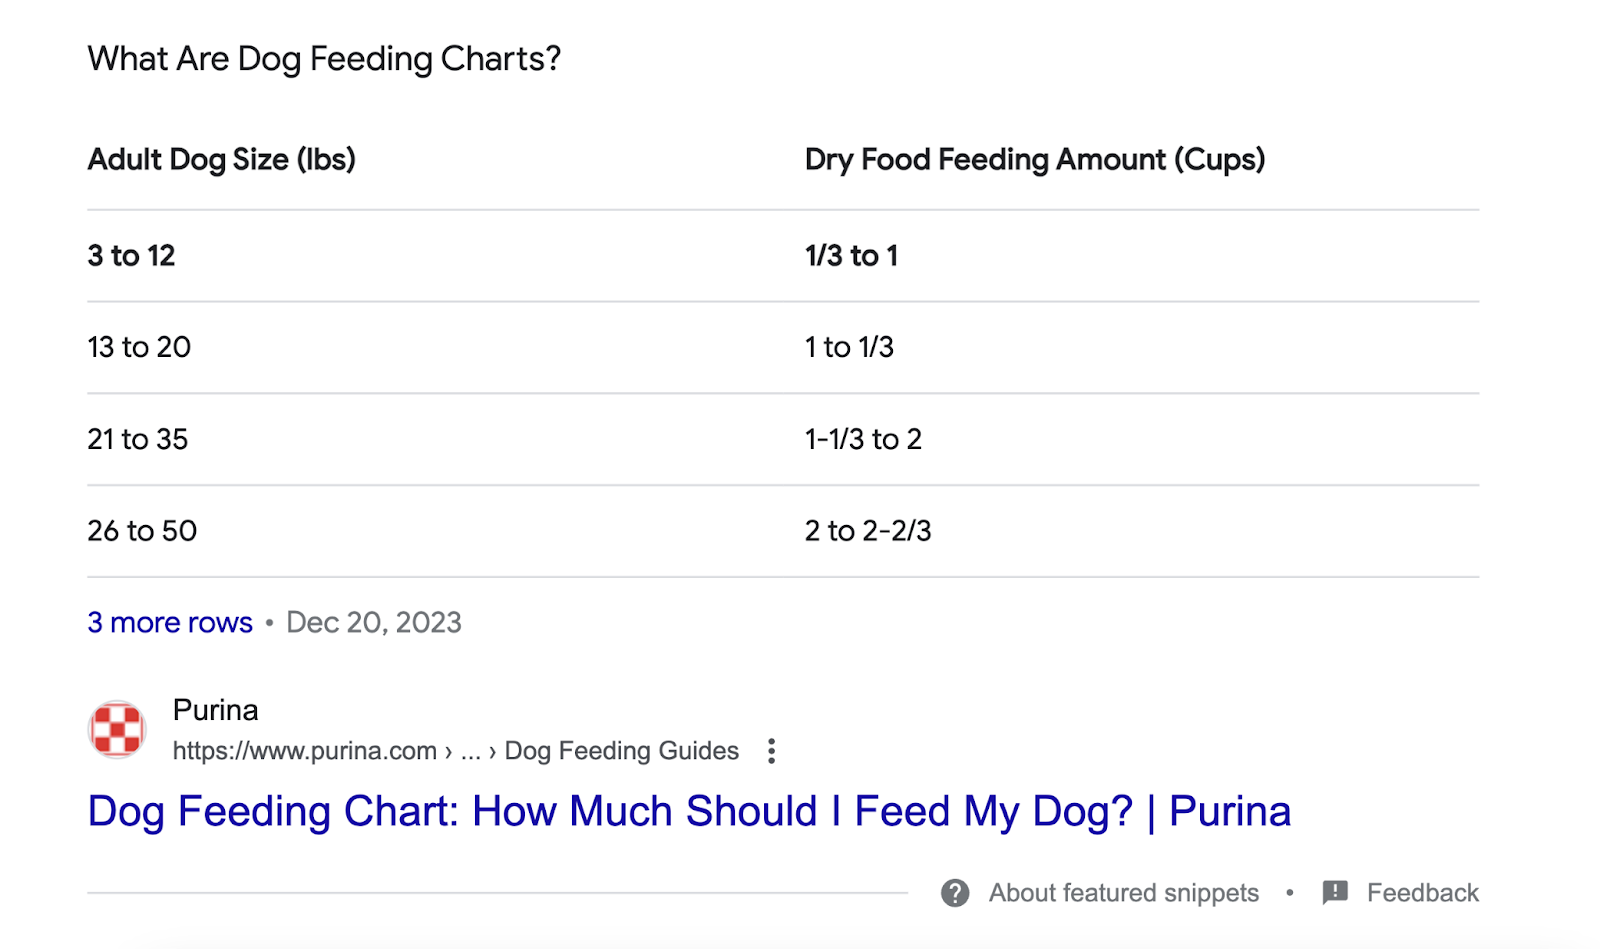Click the "Dec 20, 2023" date text
This screenshot has width=1600, height=949.
point(374,623)
